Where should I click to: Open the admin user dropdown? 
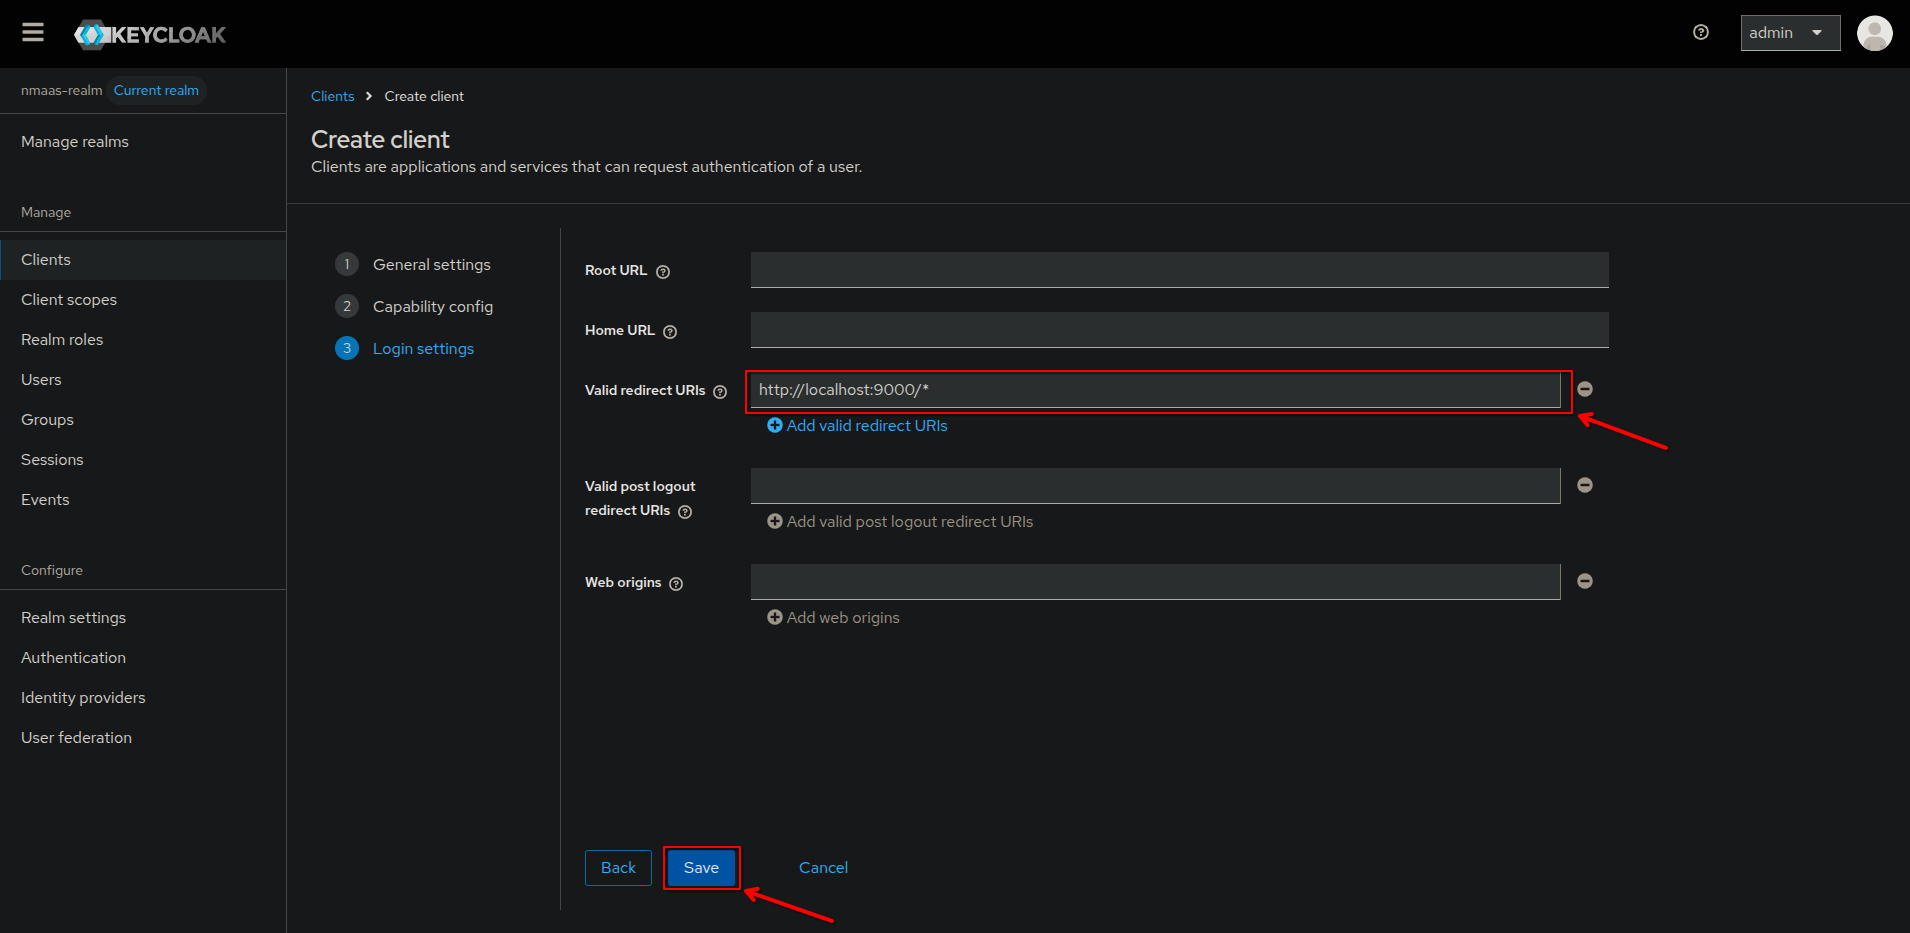click(x=1789, y=33)
